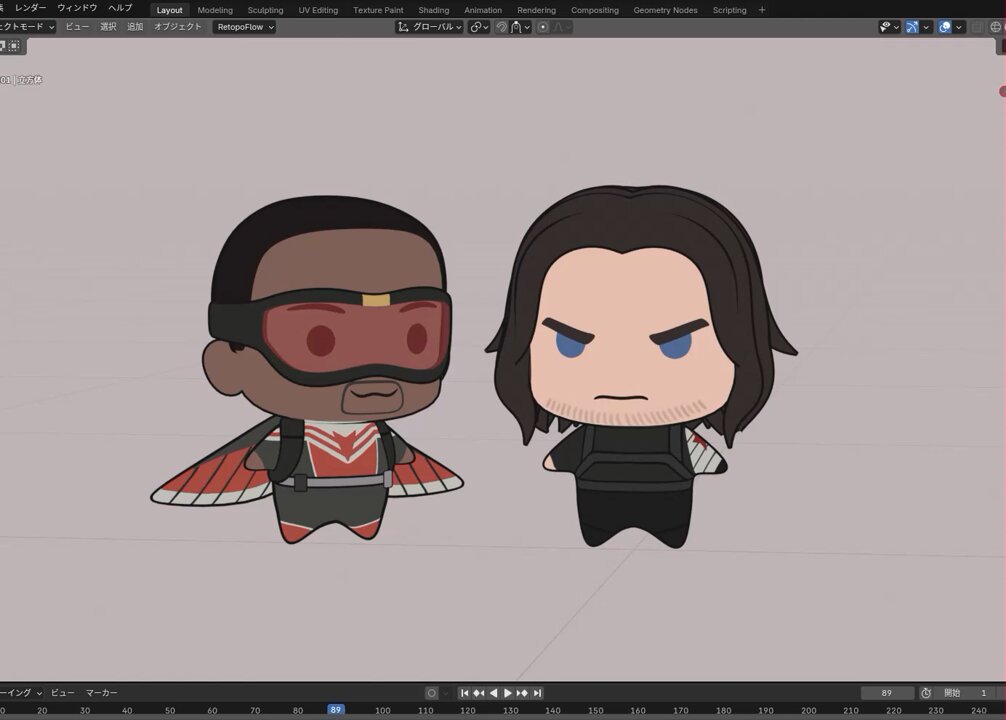1006x720 pixels.
Task: Open the グローバル transform orientation dropdown
Action: [429, 27]
